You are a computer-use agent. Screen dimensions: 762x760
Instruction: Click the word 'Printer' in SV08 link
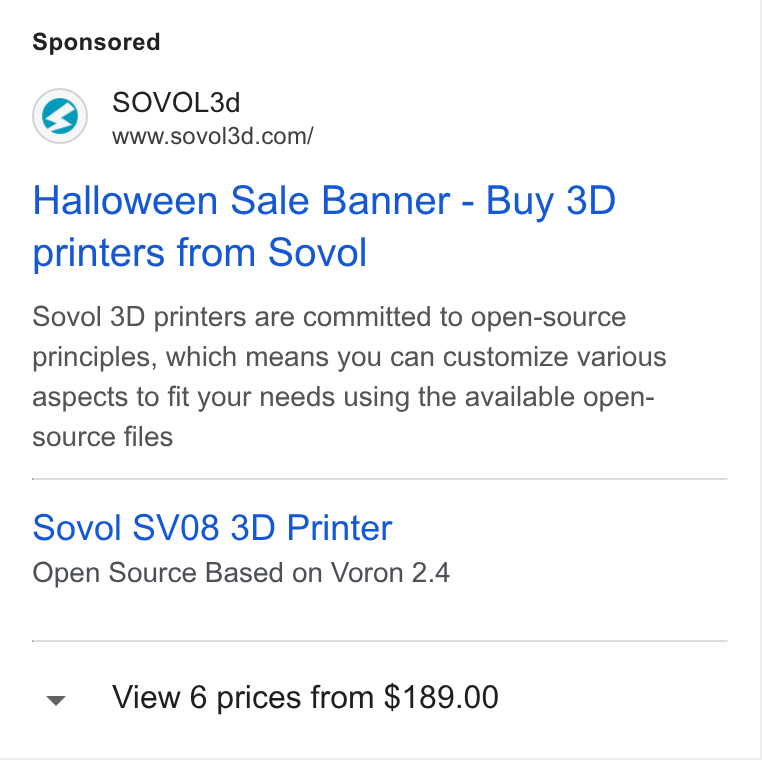(x=340, y=528)
